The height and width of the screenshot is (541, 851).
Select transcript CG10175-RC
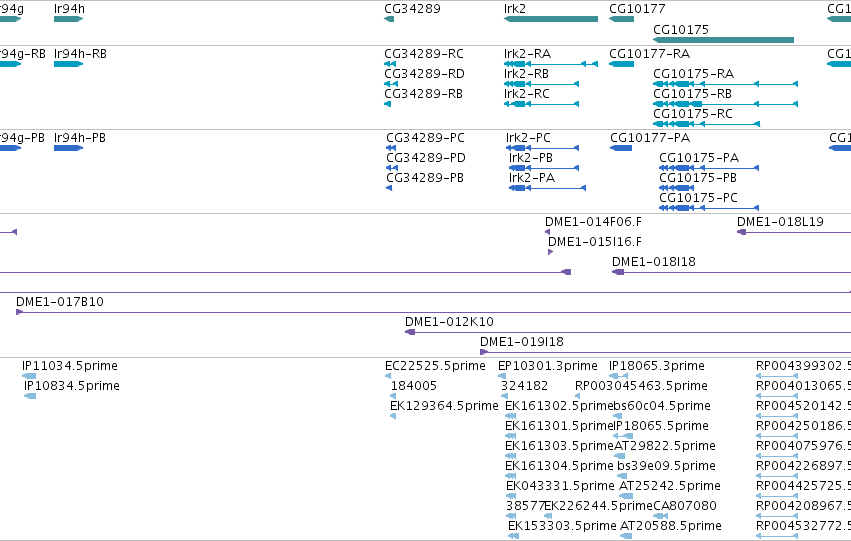pyautogui.click(x=706, y=124)
